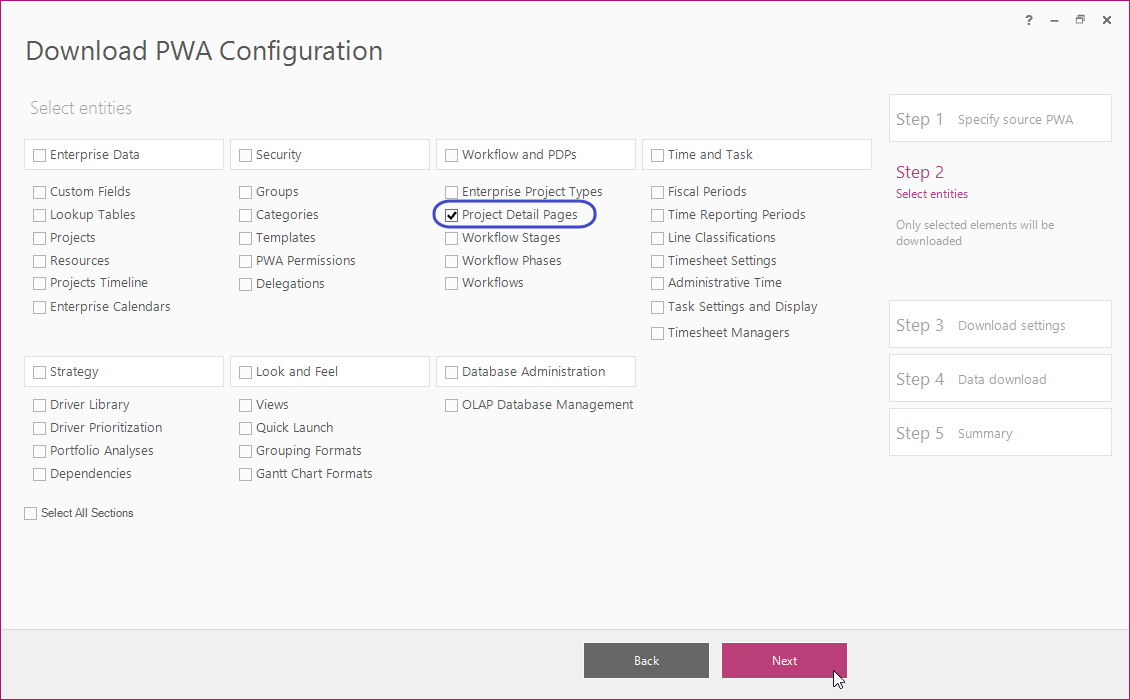Check the Resources option
The height and width of the screenshot is (700, 1130).
[x=40, y=262]
